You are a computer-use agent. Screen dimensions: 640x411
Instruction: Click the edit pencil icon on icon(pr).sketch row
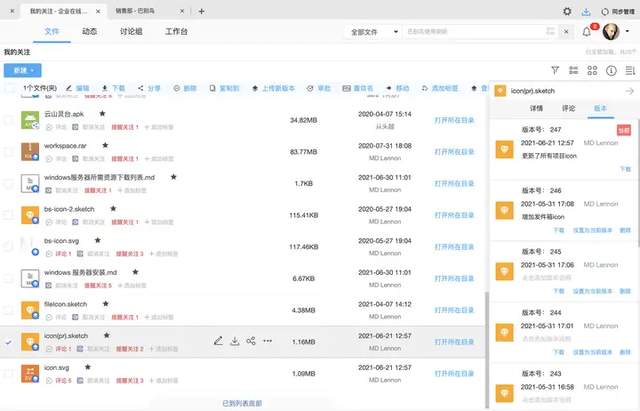click(x=218, y=341)
